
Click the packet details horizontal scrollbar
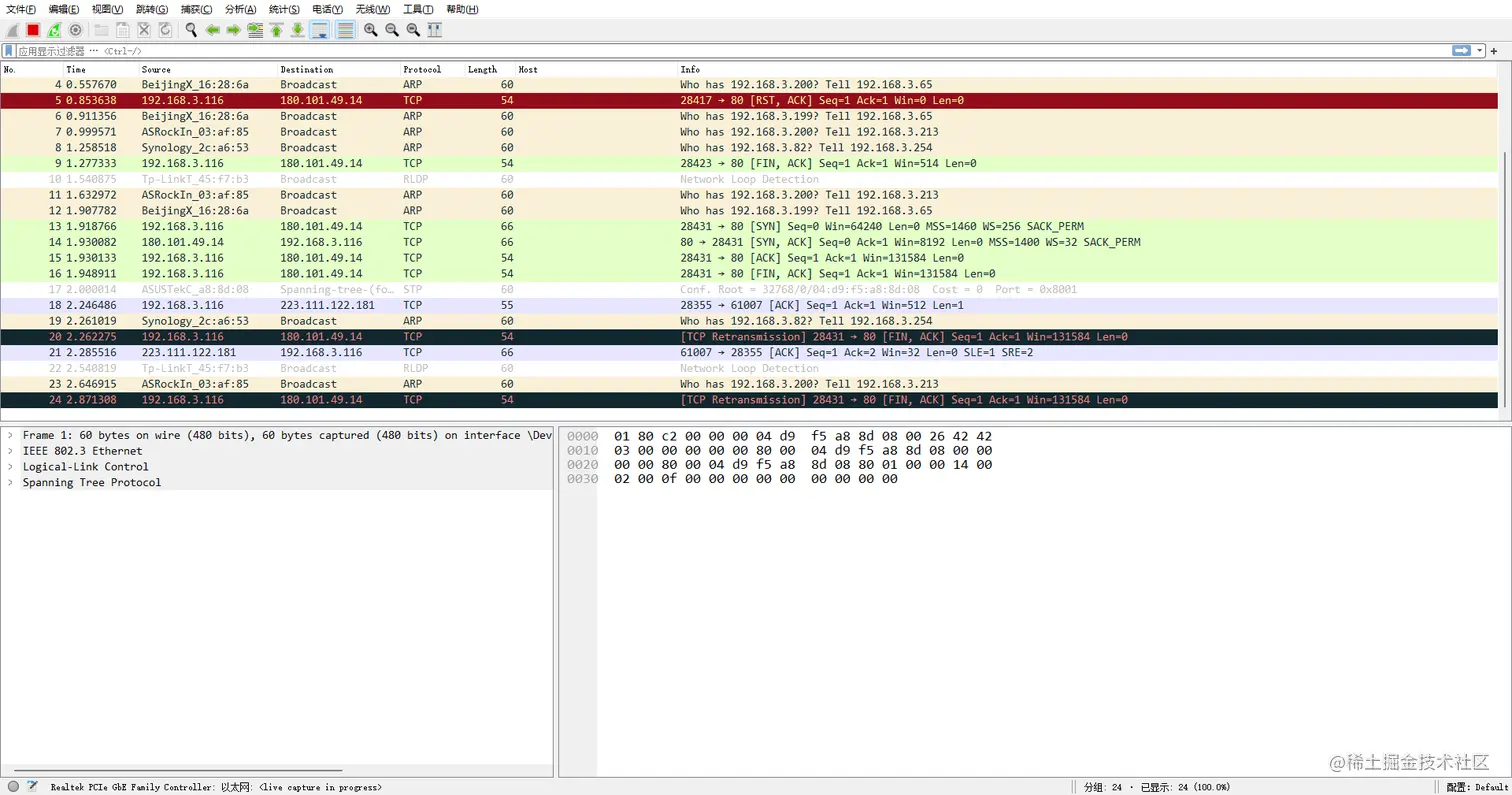tap(178, 770)
